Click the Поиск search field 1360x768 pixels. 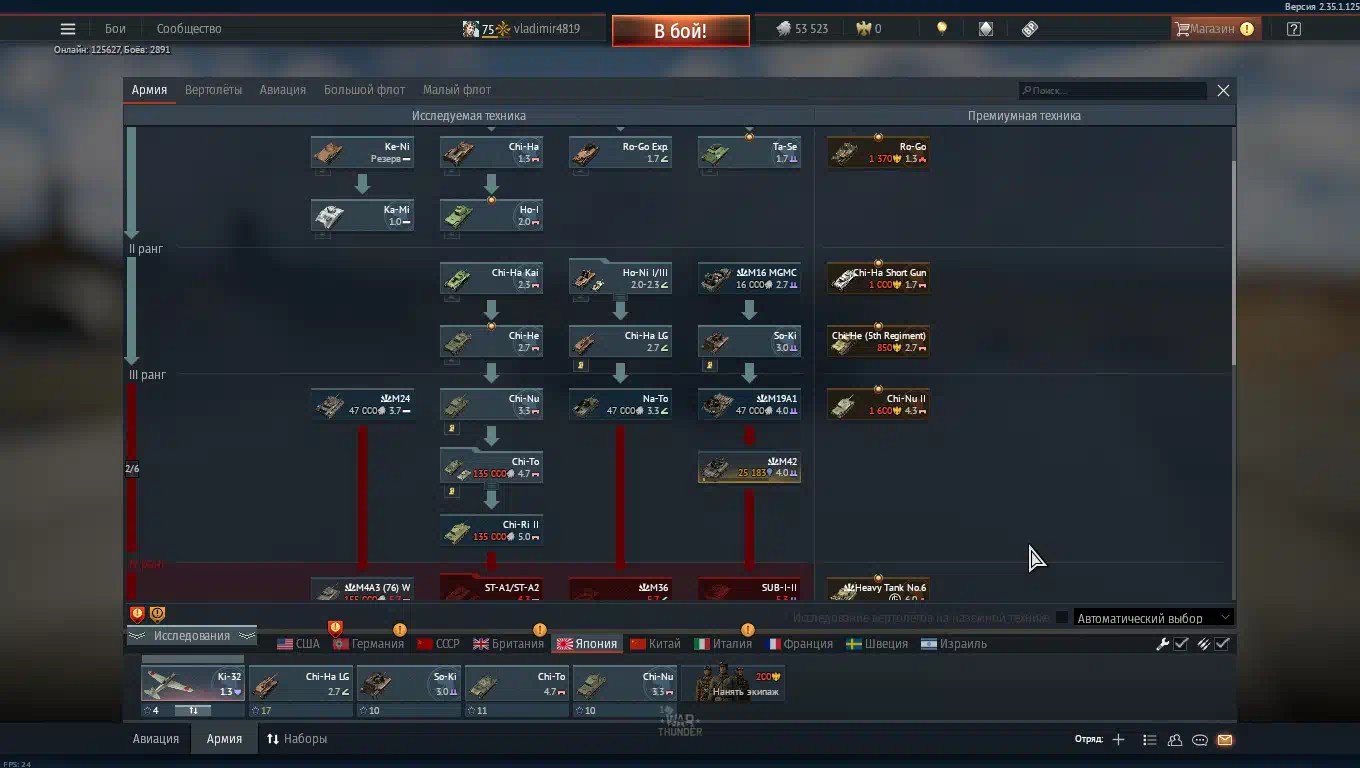(1113, 90)
